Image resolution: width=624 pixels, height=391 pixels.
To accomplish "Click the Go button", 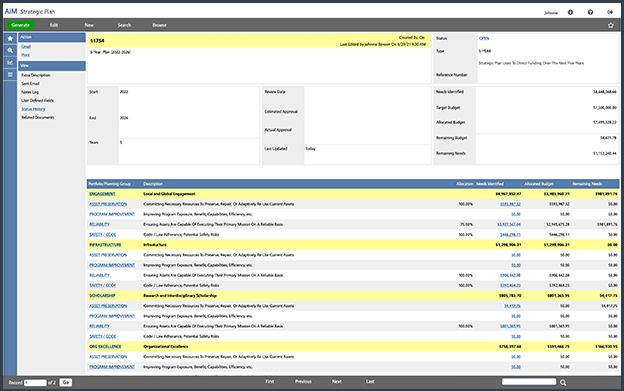I will [66, 382].
